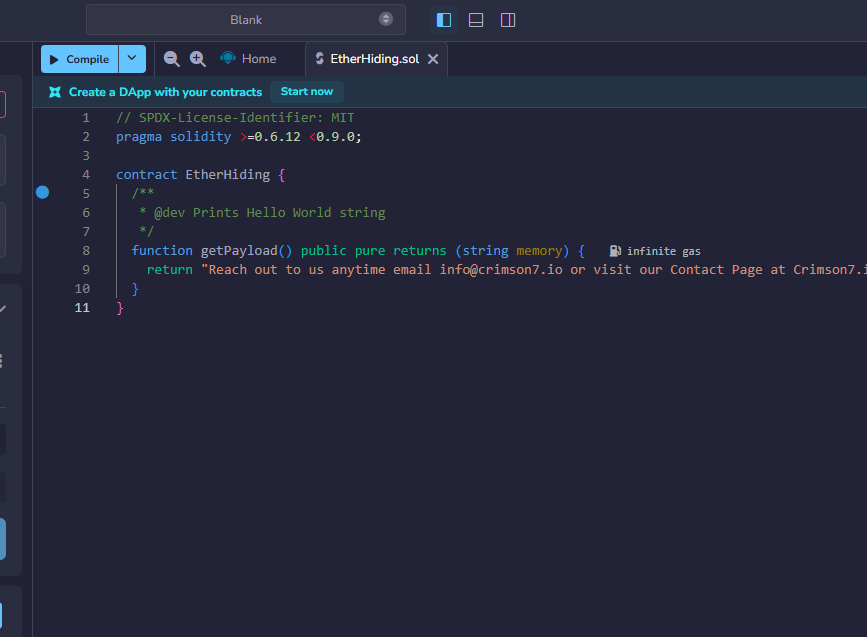
Task: Click the pragma solidity version line
Action: 238,137
